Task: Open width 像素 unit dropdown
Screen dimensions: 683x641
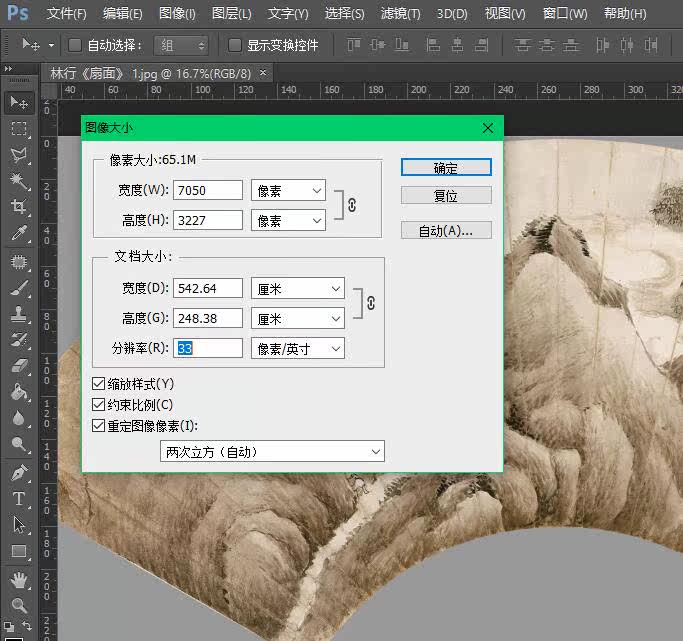Action: tap(288, 190)
